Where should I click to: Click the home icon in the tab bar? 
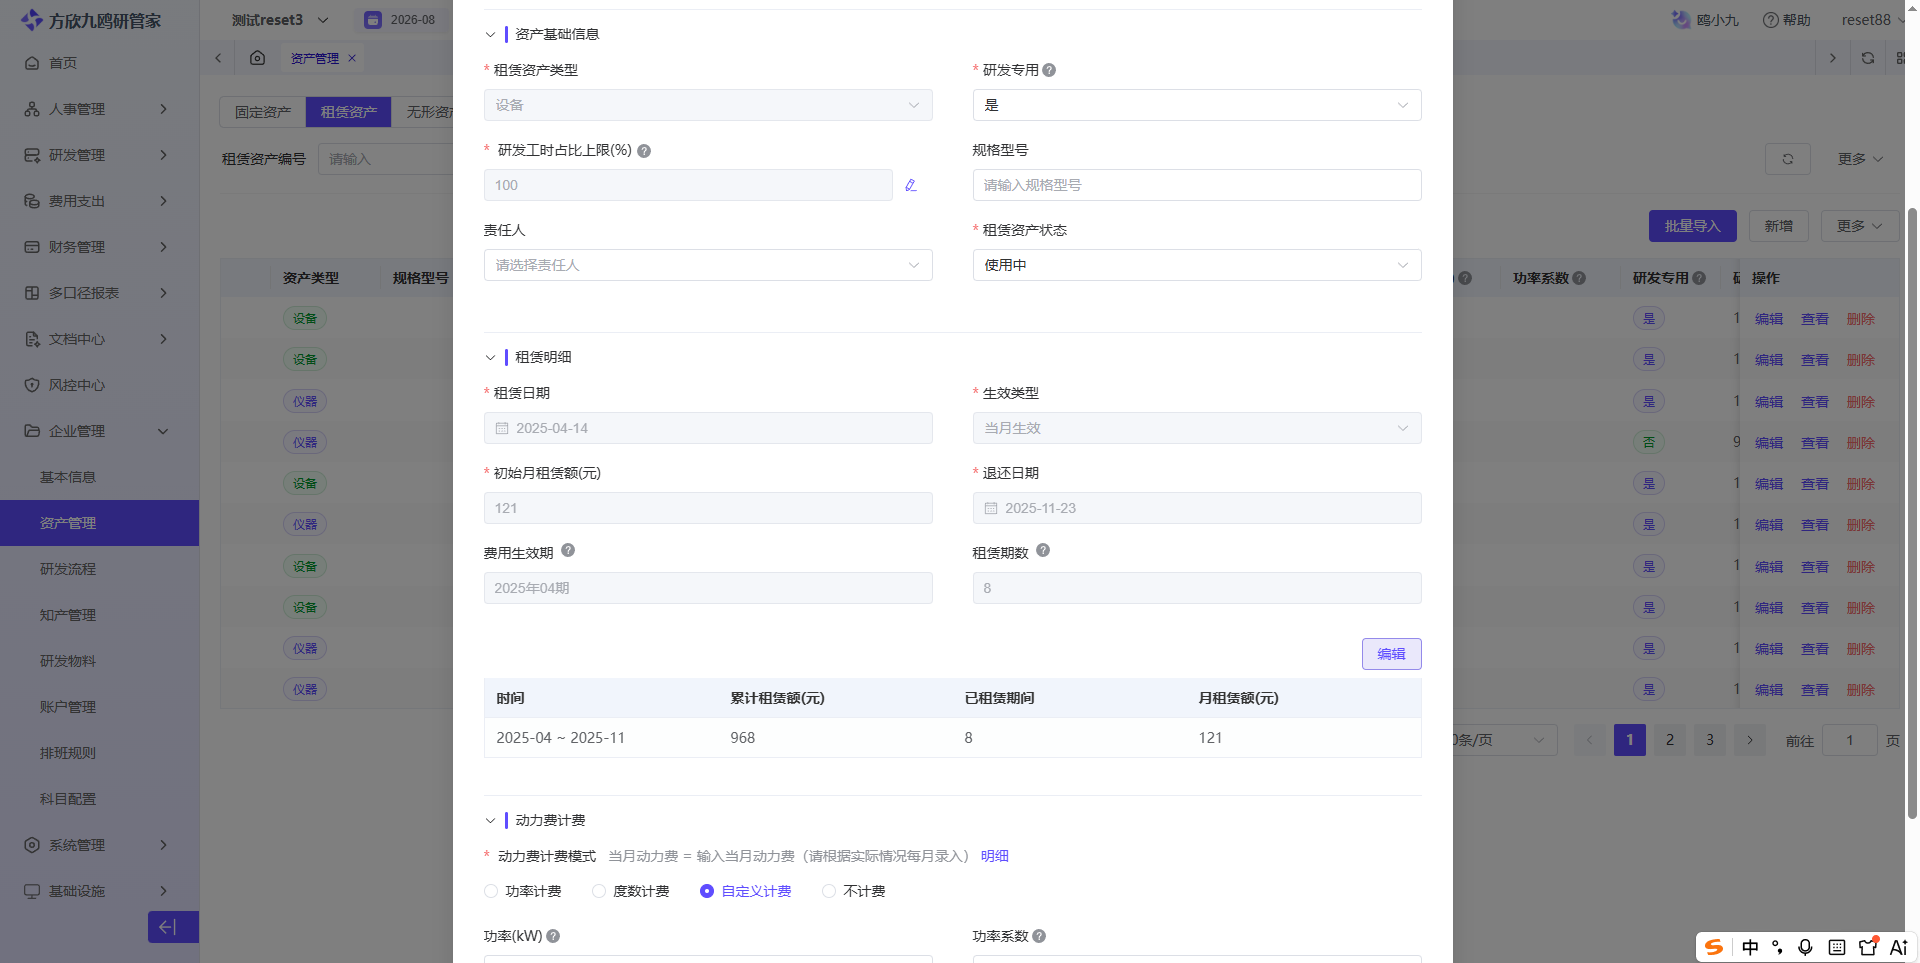coord(257,58)
